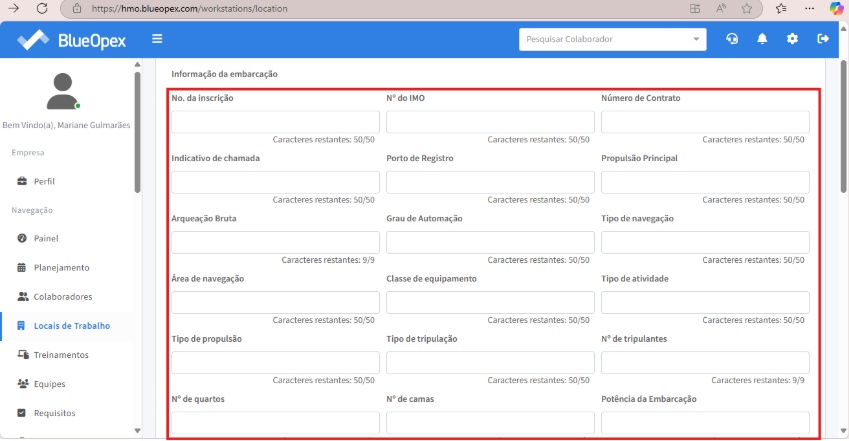This screenshot has height=441, width=849.
Task: Click Bem Vindo(a), Mariane Guimarães text
Action: [66, 125]
